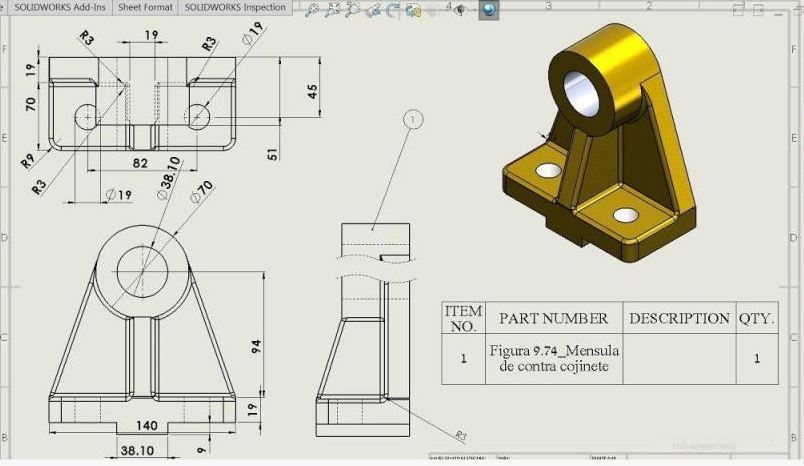This screenshot has width=804, height=466.
Task: Select the R9 corner radius dimension
Action: coord(28,161)
